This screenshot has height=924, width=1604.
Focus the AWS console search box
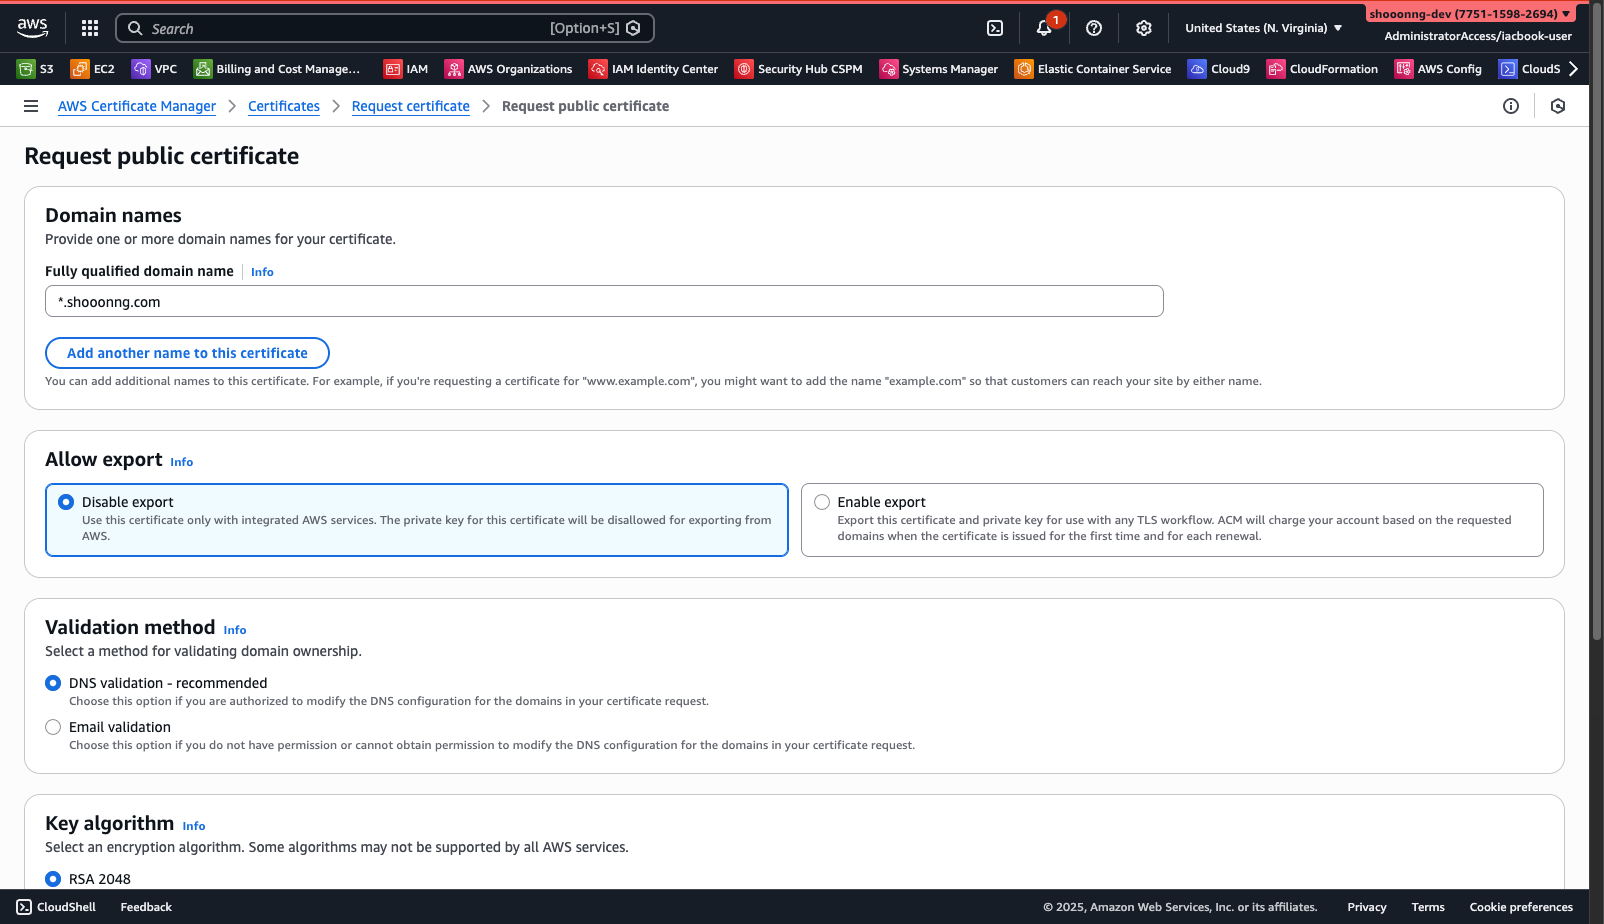pyautogui.click(x=385, y=28)
